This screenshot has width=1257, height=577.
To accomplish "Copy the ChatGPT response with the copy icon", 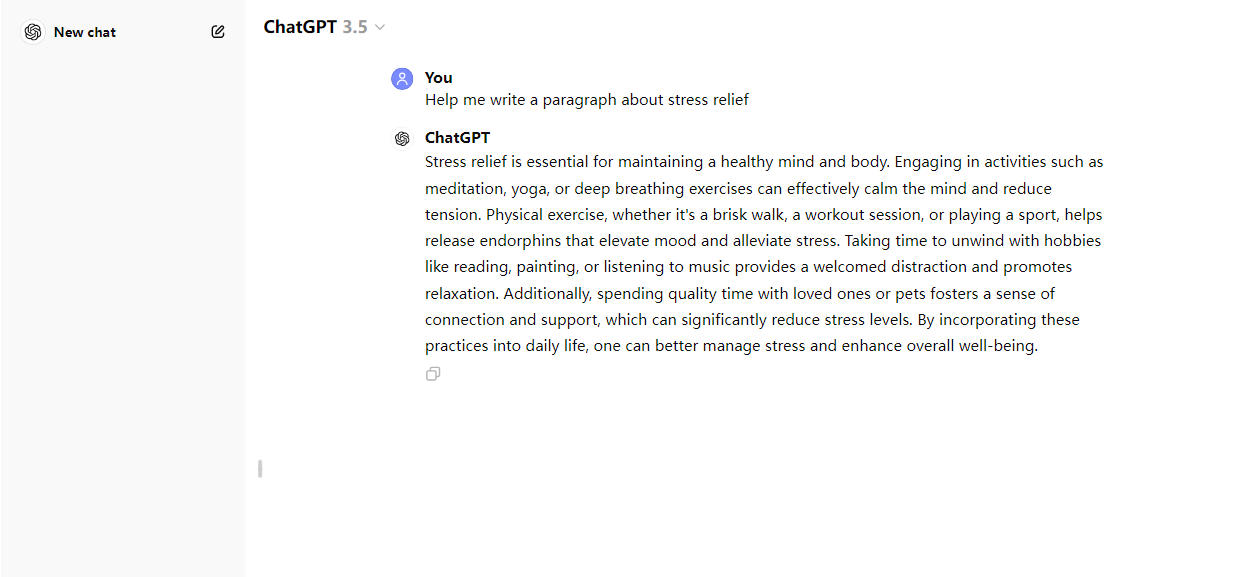I will [433, 374].
